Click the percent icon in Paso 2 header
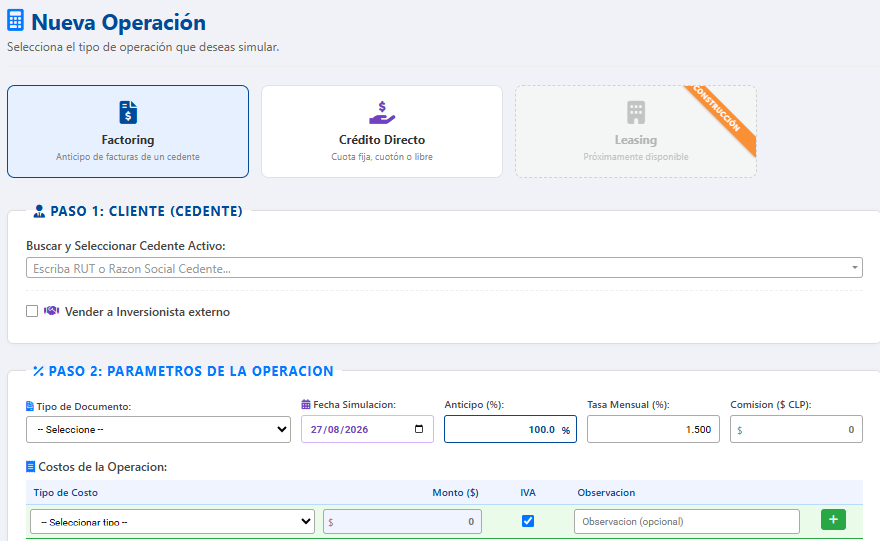Viewport: 880px width, 541px height. click(38, 371)
